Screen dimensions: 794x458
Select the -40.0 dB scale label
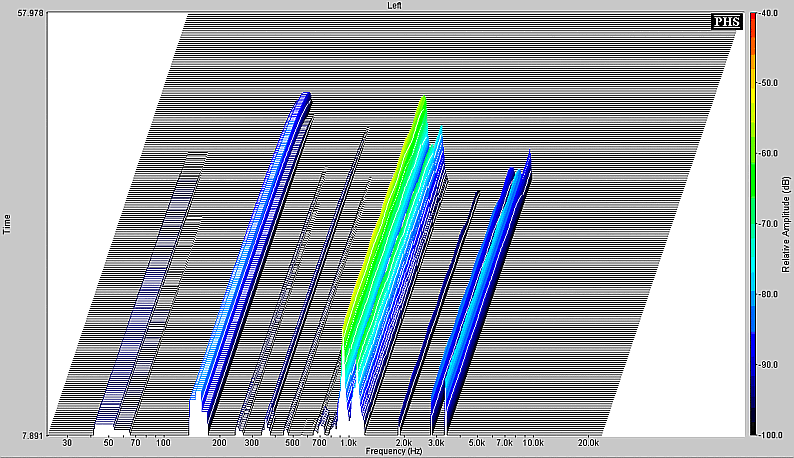[770, 13]
